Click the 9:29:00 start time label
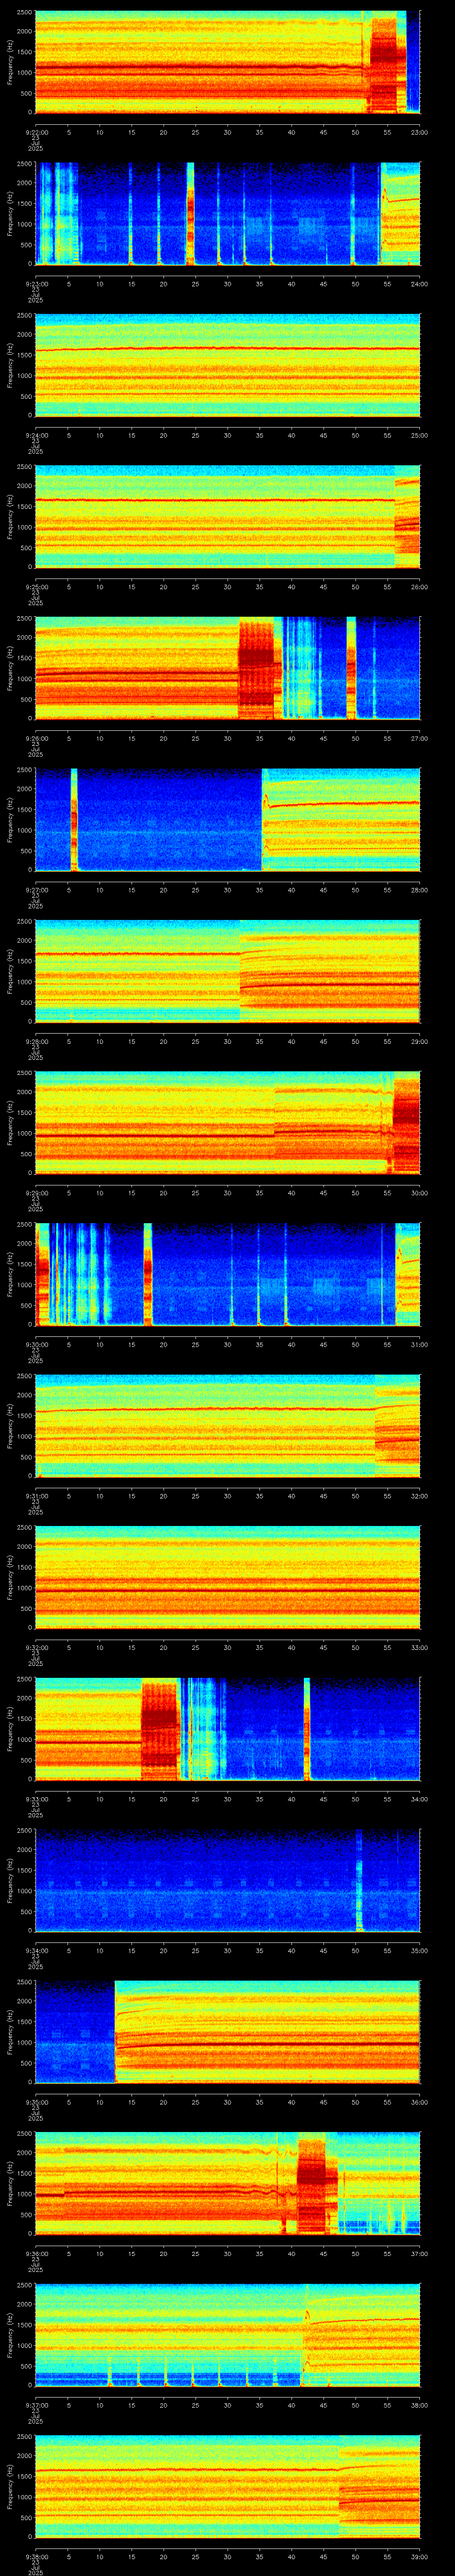Image resolution: width=455 pixels, height=2576 pixels. (36, 1193)
